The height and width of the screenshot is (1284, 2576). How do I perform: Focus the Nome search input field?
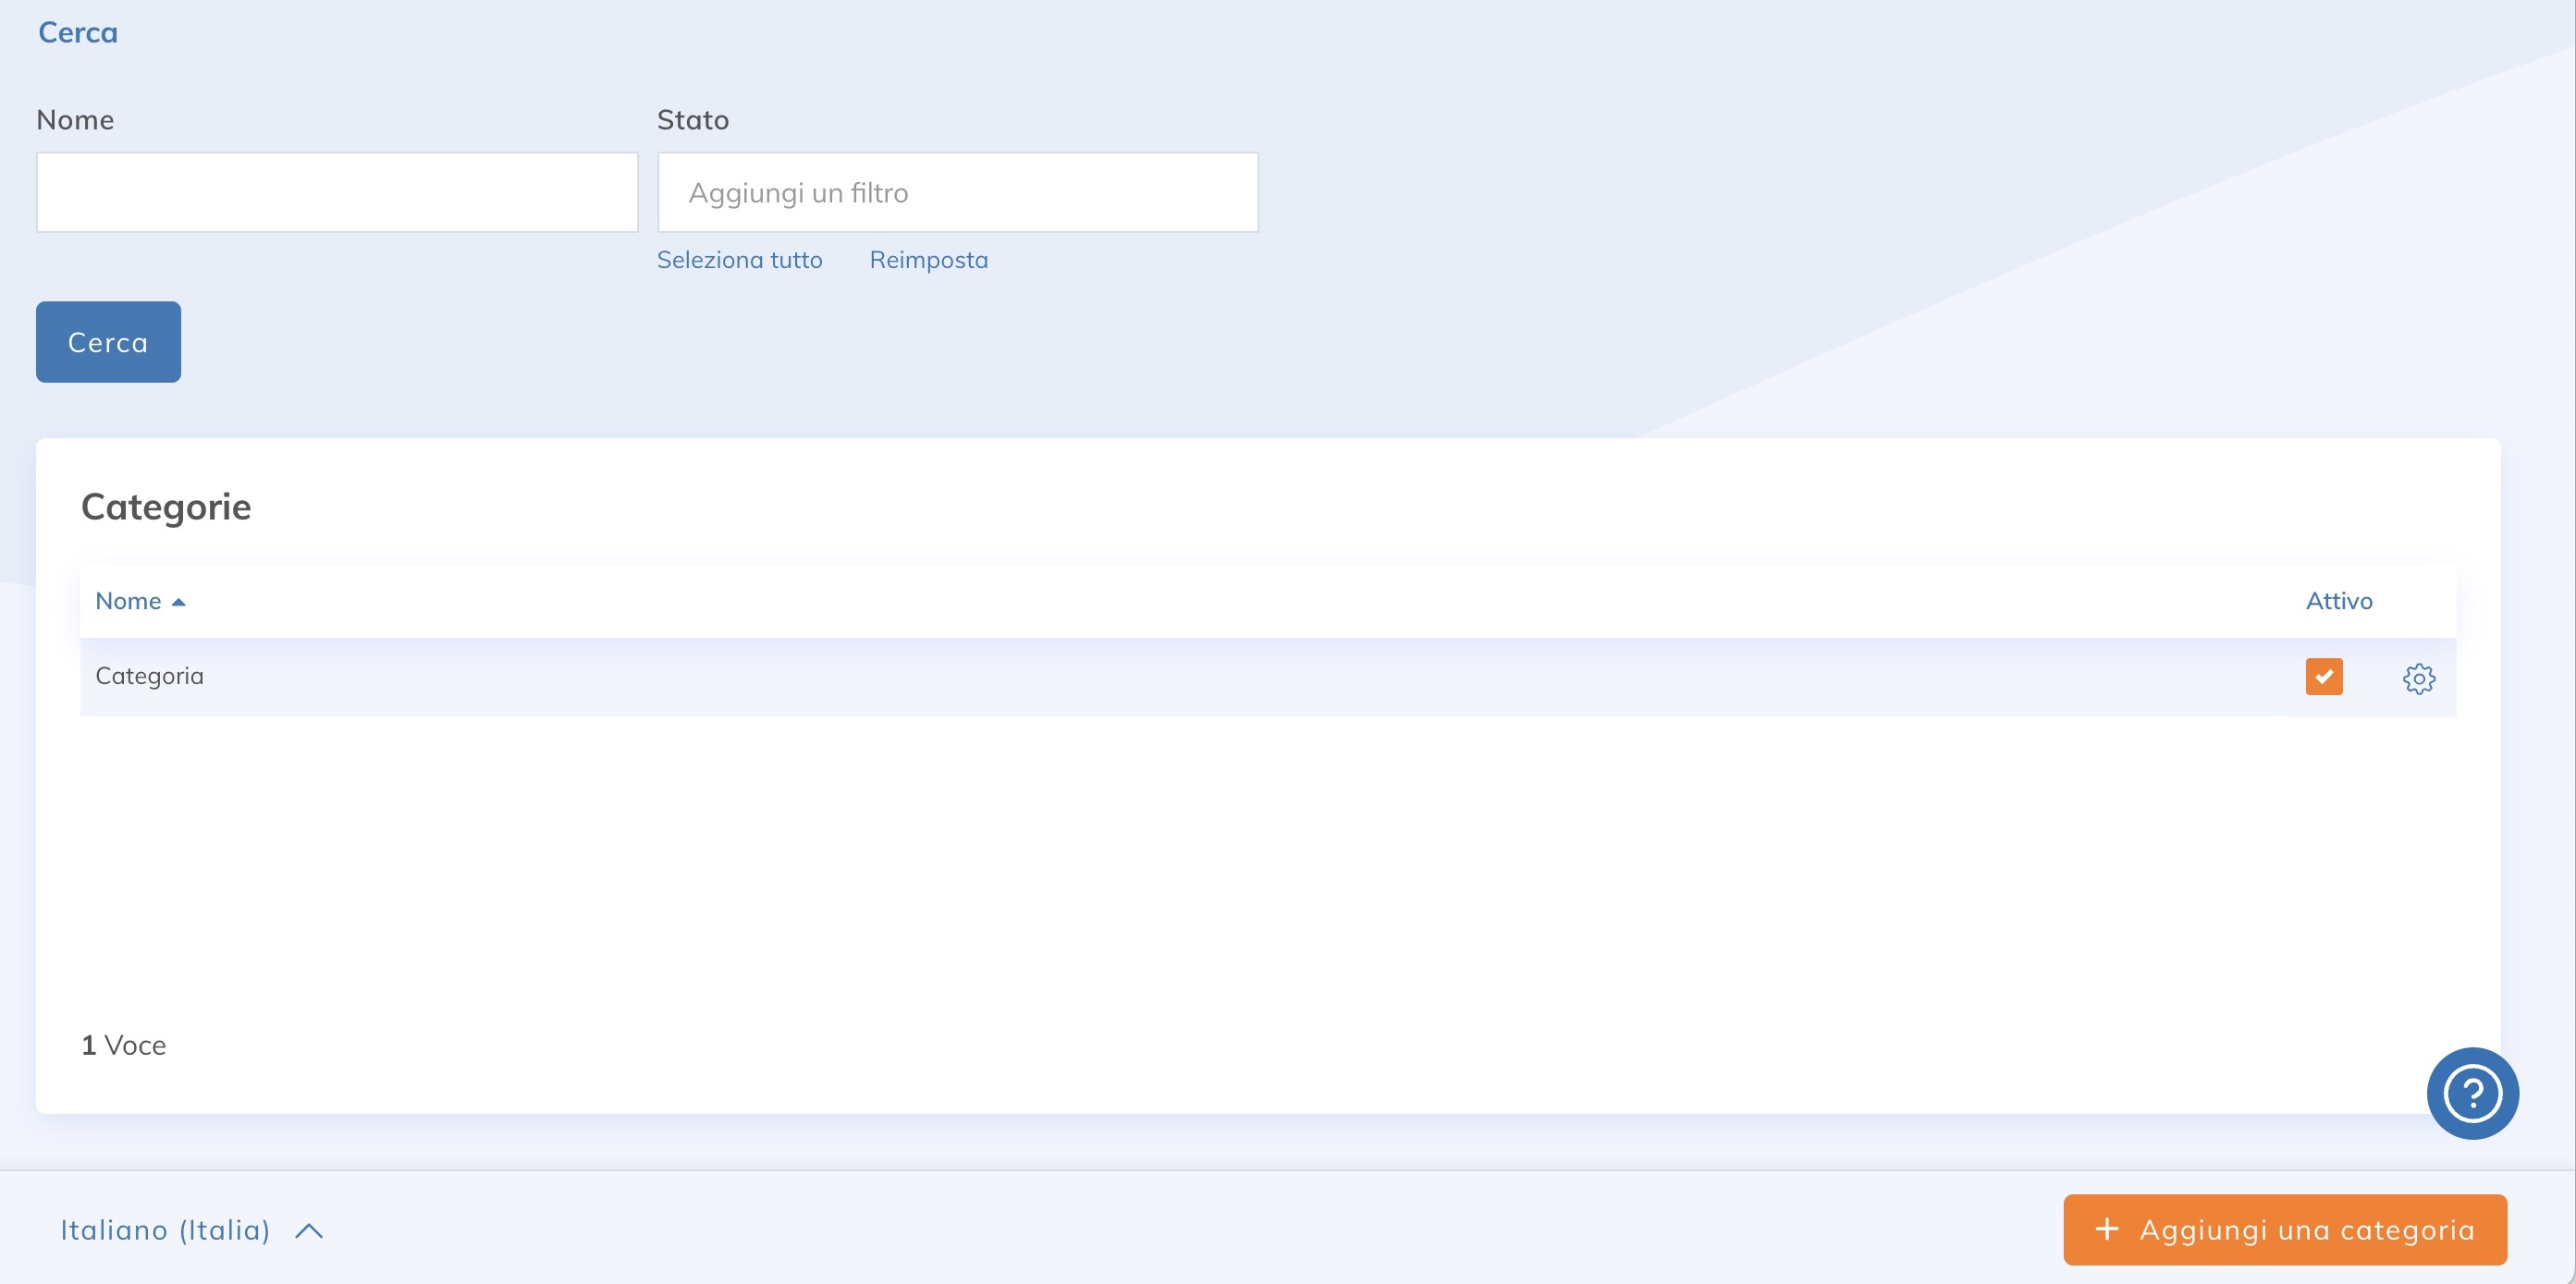coord(337,192)
